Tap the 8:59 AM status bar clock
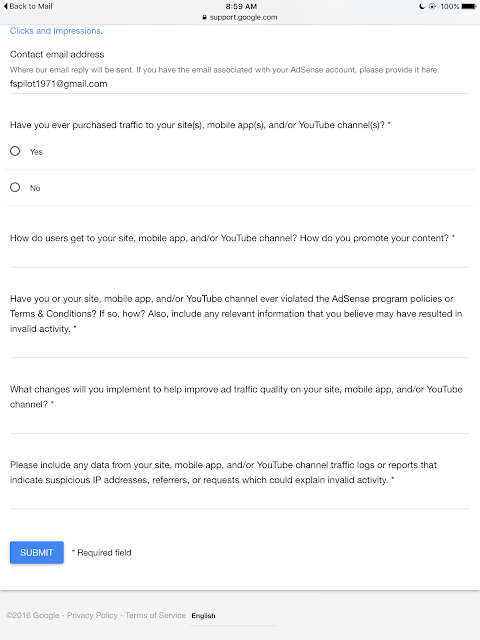 click(x=241, y=7)
